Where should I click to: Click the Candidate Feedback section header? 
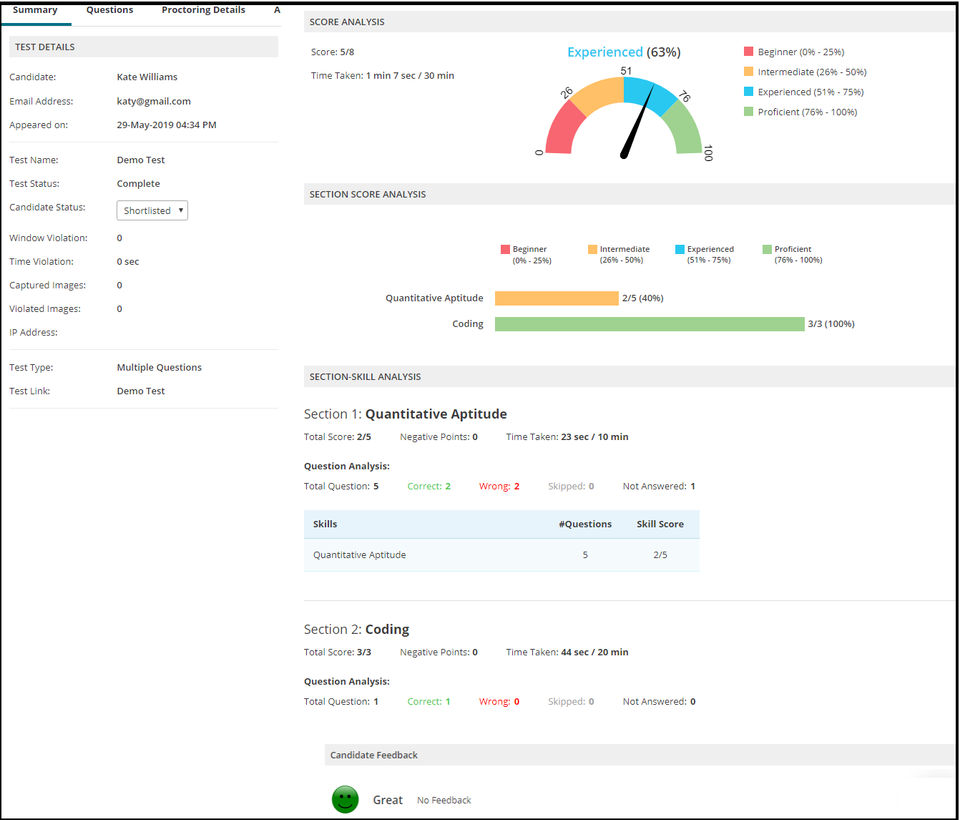click(x=639, y=755)
